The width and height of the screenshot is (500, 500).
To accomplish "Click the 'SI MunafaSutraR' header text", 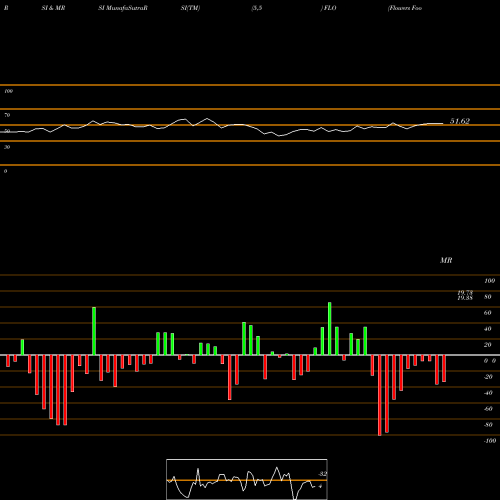I will 123,8.
